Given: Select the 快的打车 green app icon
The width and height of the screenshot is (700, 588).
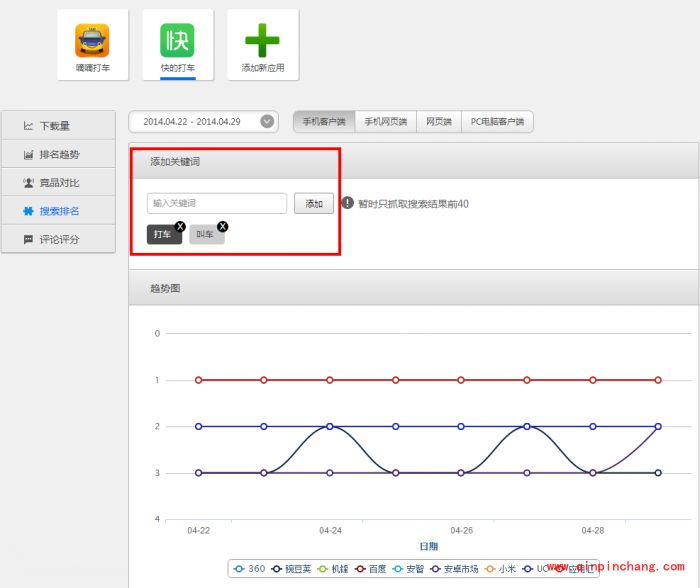Looking at the screenshot, I should point(177,41).
